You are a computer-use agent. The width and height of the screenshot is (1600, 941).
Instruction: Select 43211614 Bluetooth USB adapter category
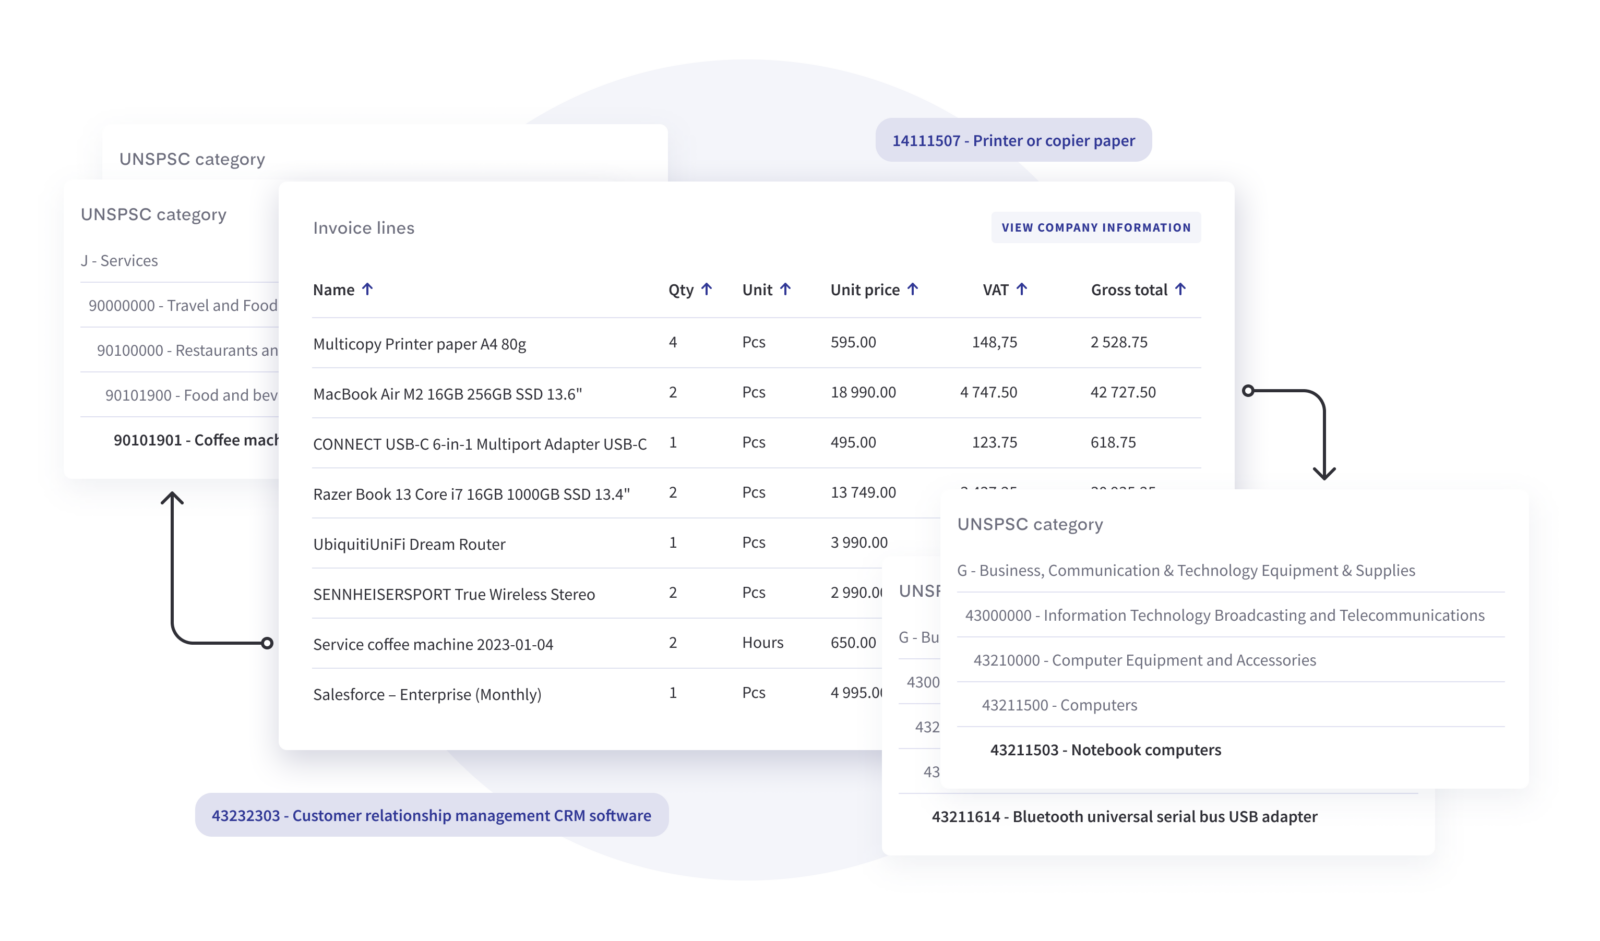click(1124, 817)
